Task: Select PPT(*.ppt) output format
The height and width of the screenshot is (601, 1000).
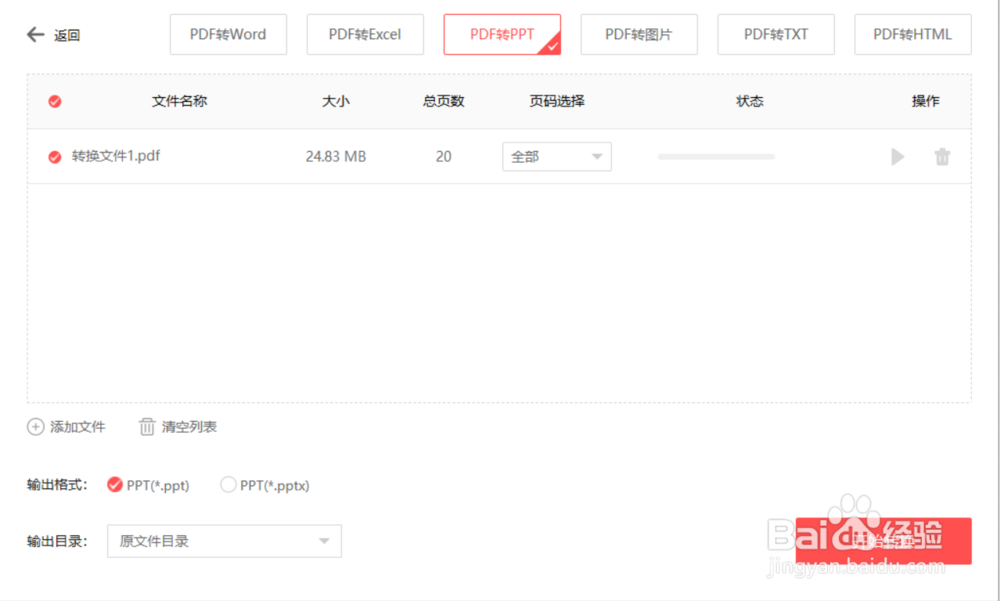Action: click(x=115, y=485)
